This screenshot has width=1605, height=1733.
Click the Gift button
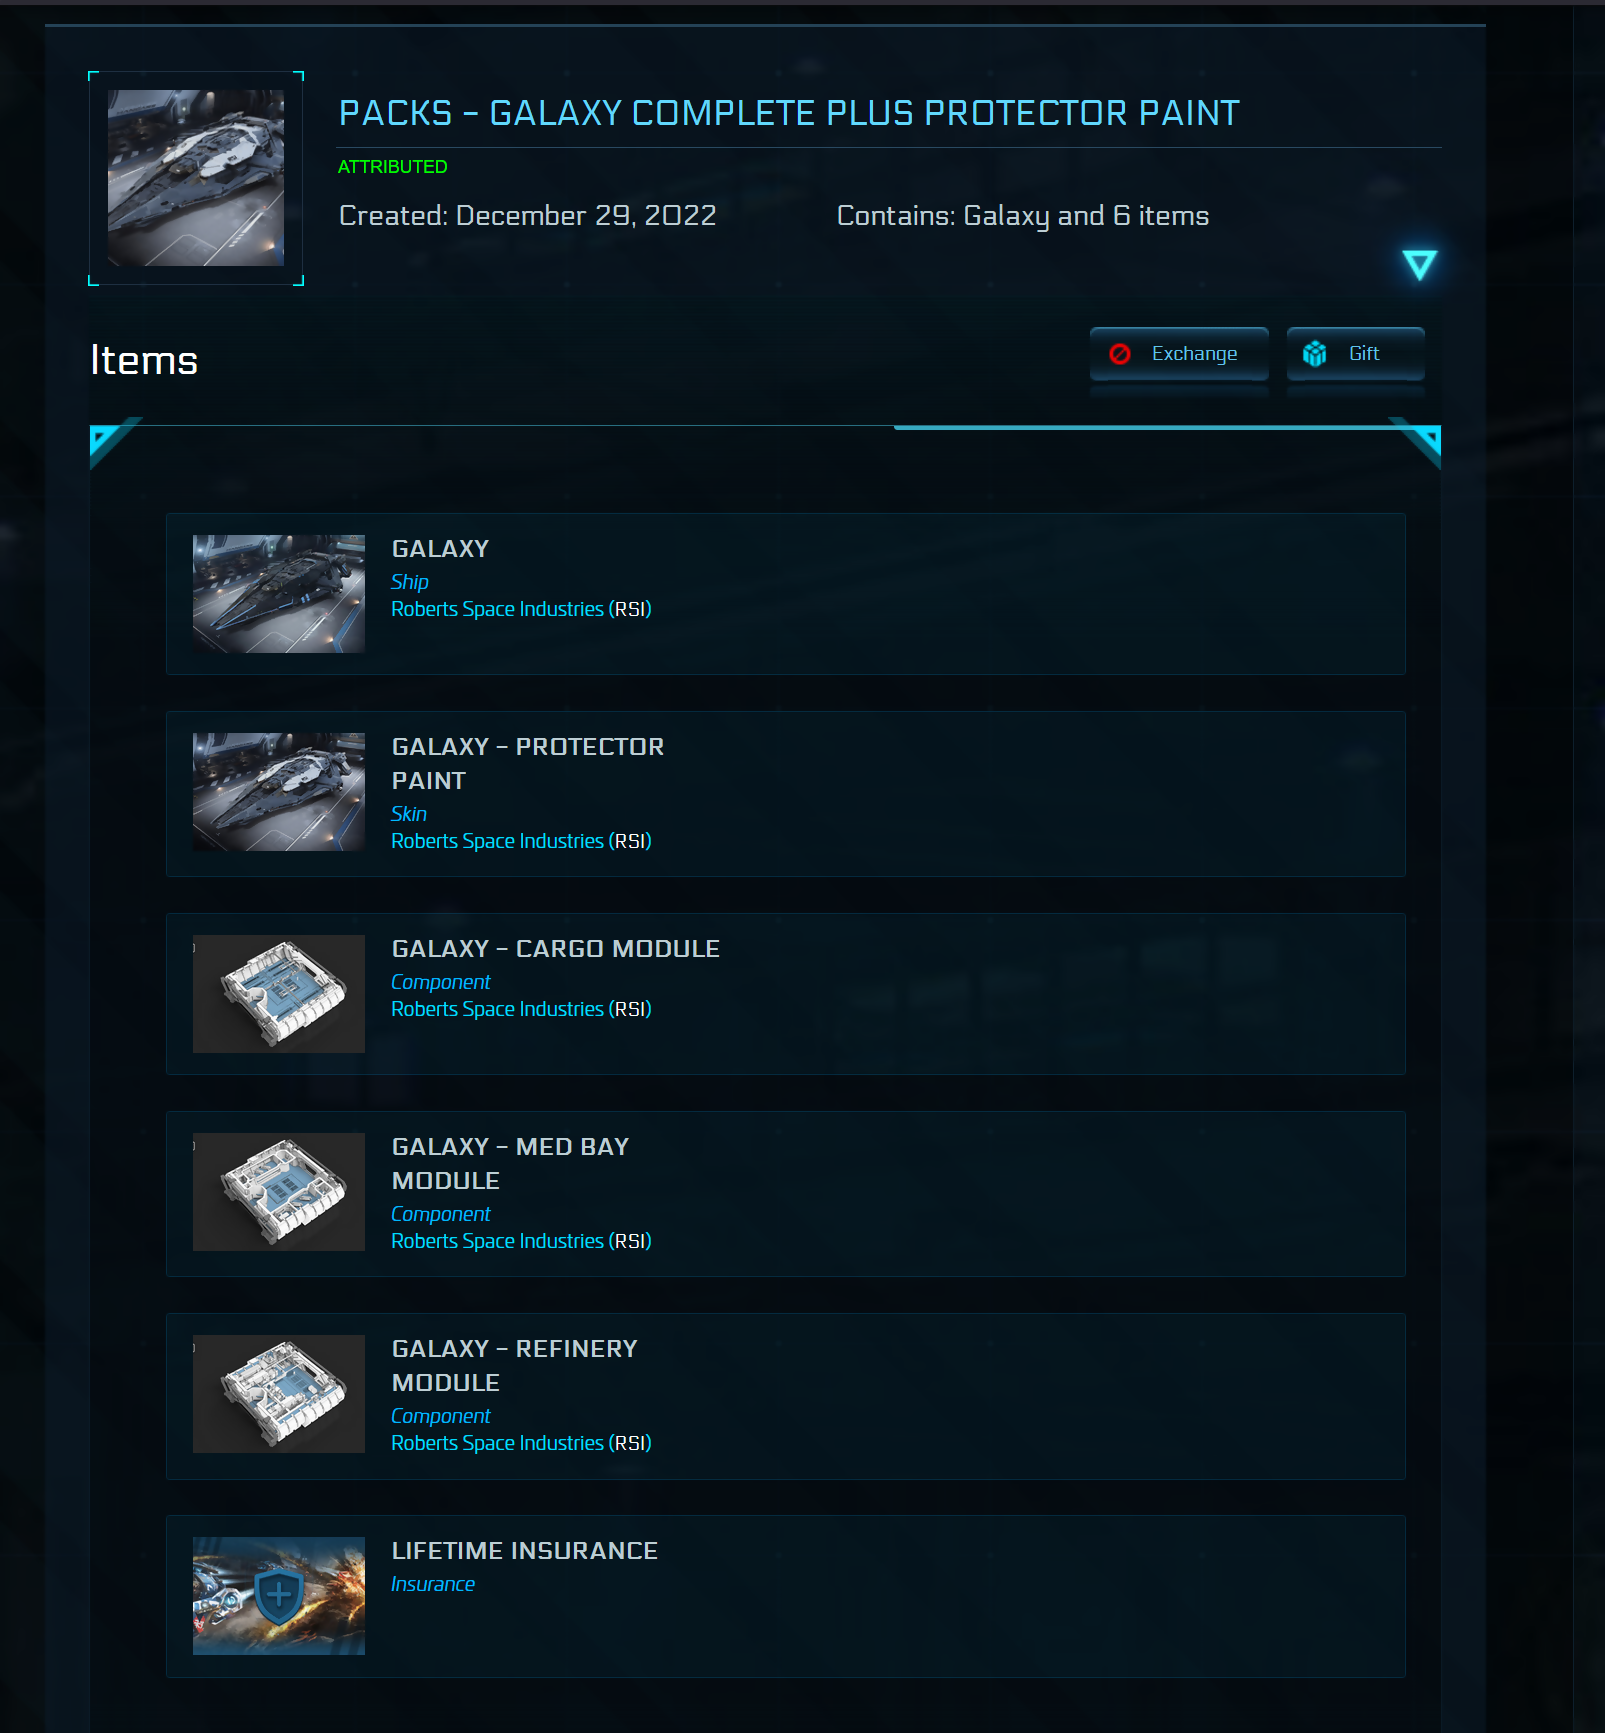pos(1355,354)
